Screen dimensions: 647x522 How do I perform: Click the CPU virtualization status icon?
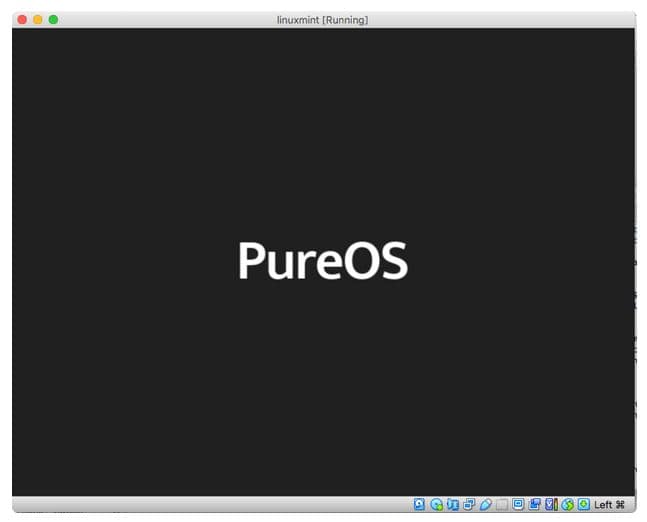(x=551, y=504)
